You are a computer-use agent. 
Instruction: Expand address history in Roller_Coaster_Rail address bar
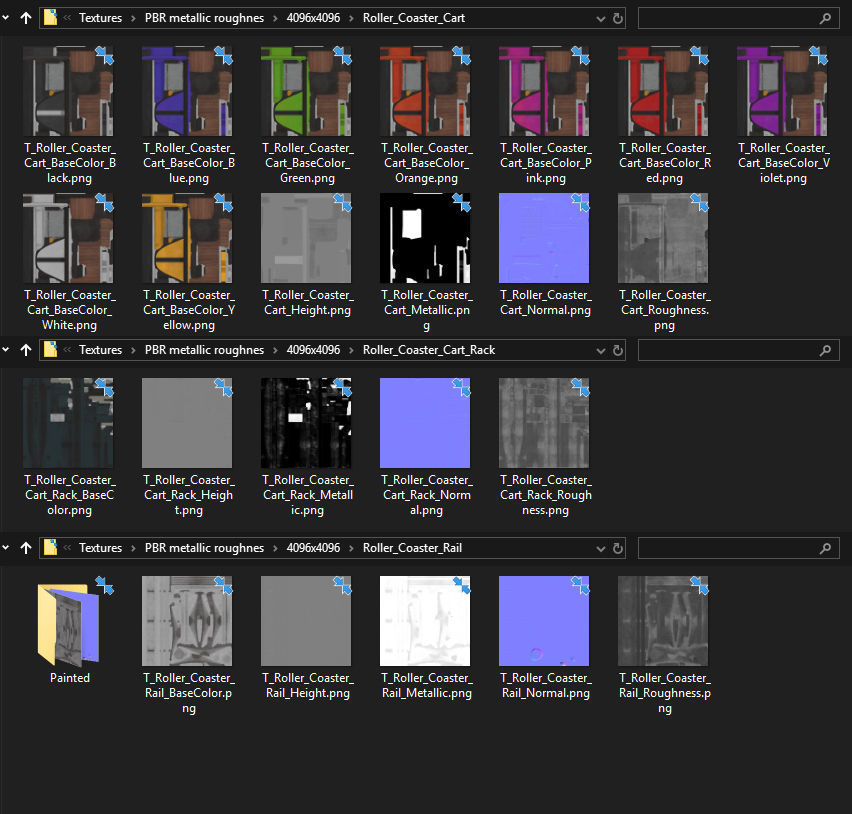pyautogui.click(x=600, y=548)
